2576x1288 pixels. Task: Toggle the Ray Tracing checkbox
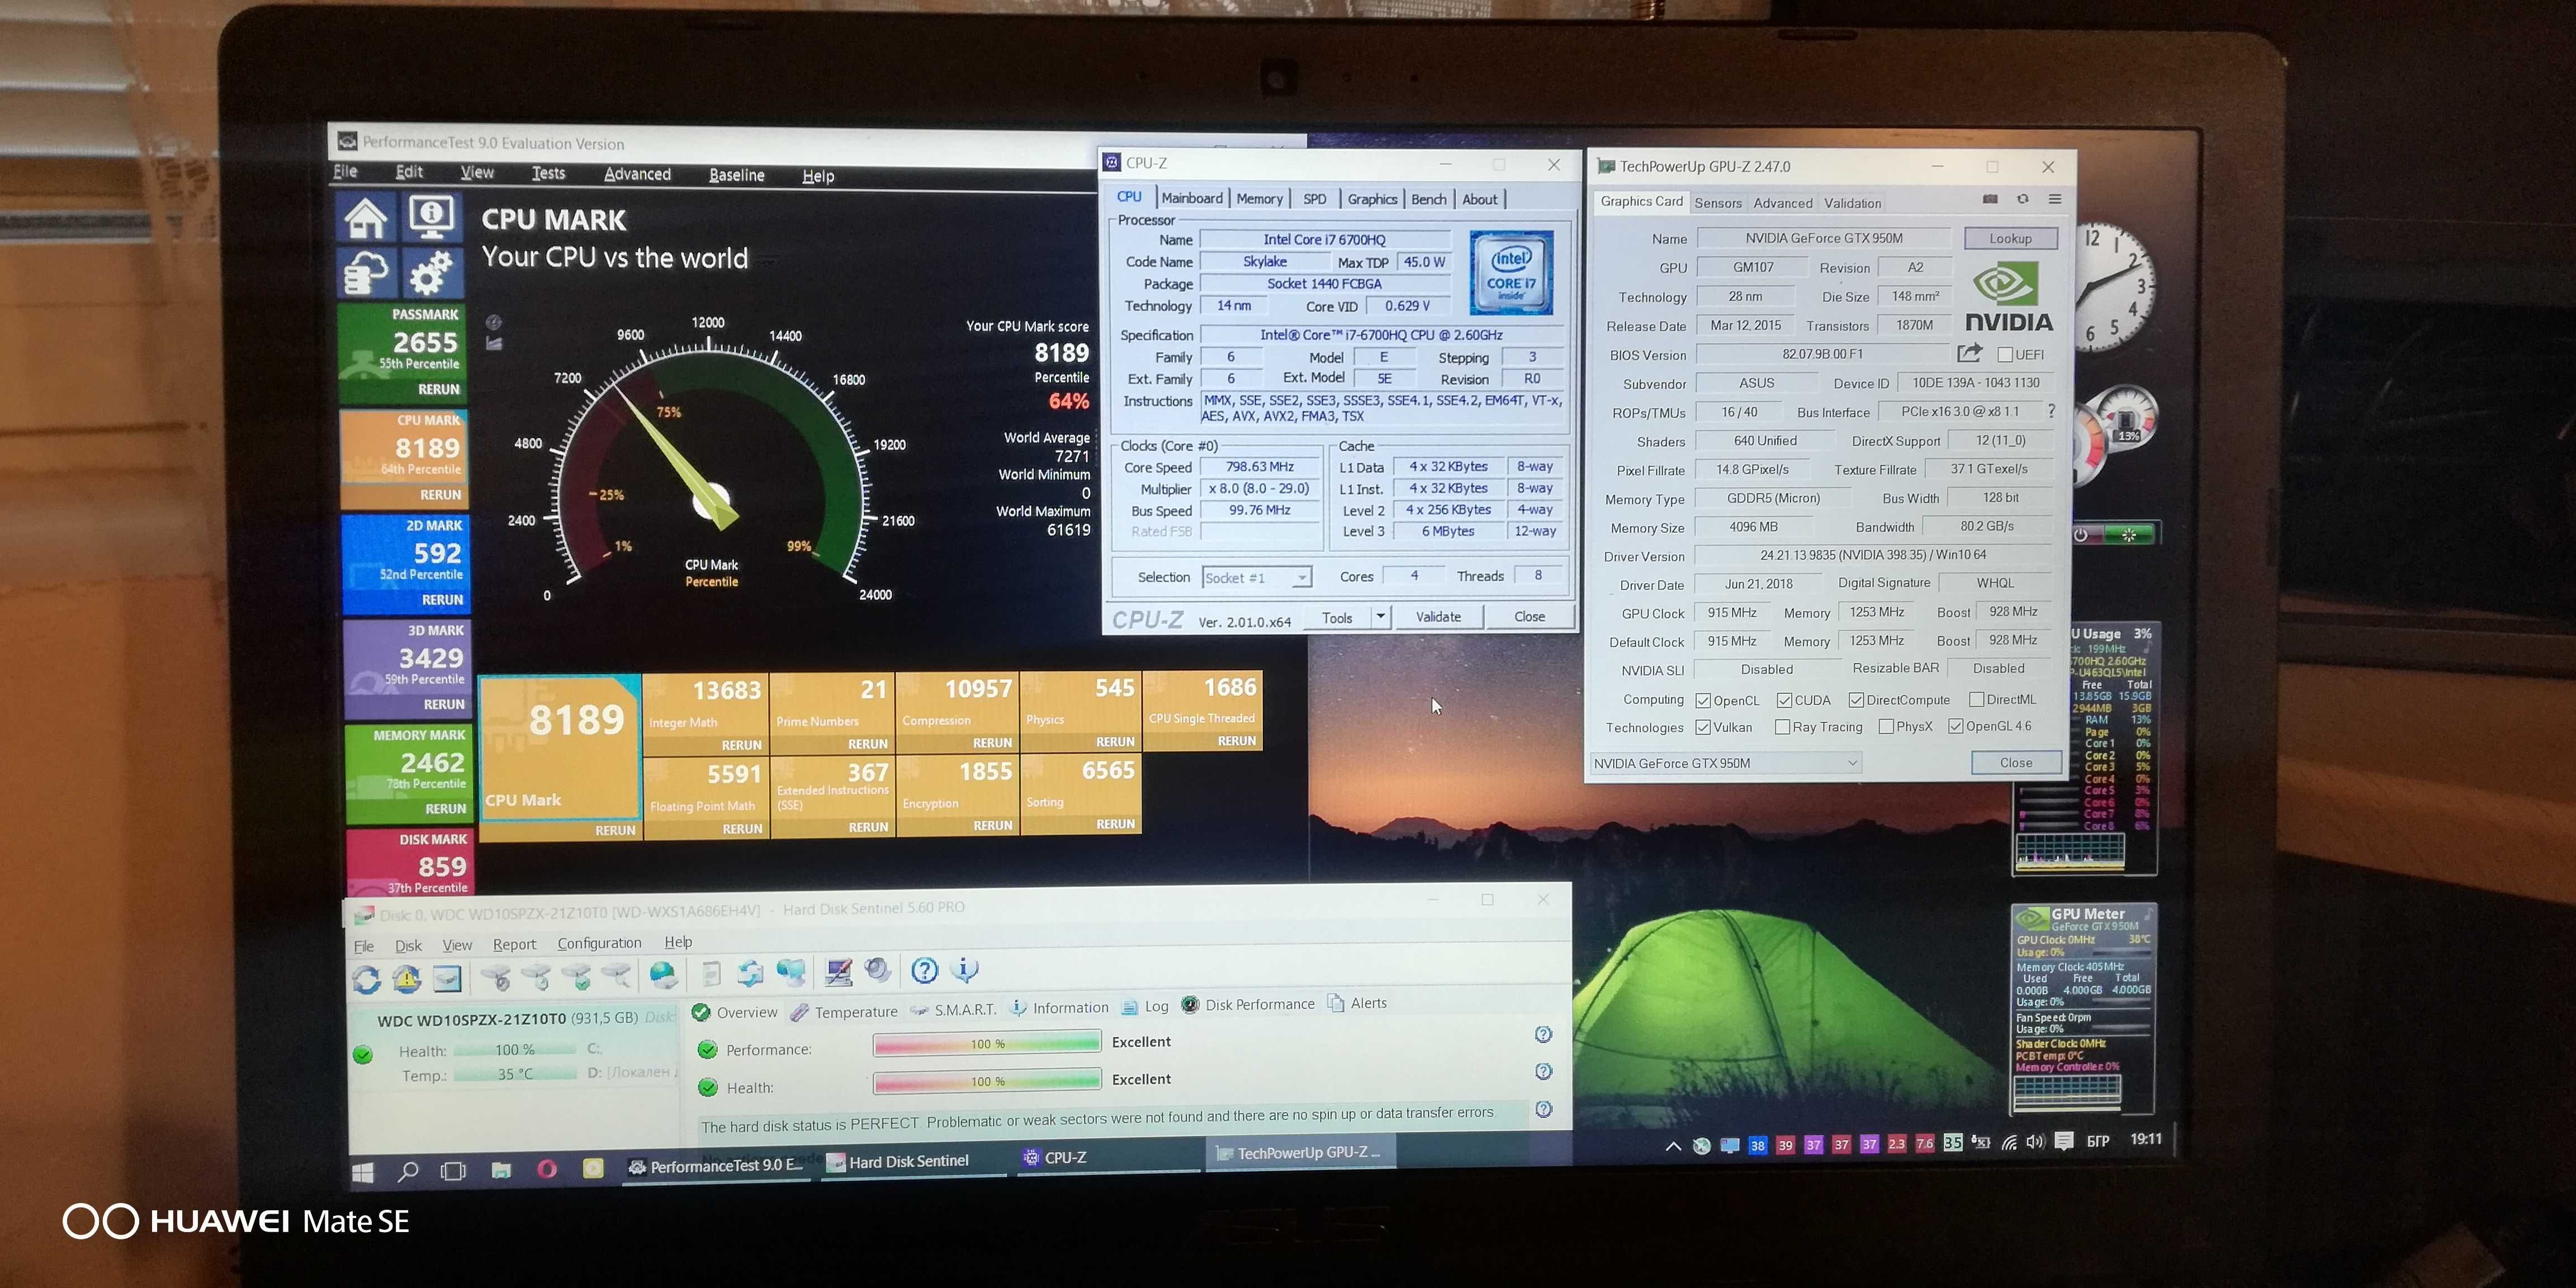click(x=1782, y=727)
